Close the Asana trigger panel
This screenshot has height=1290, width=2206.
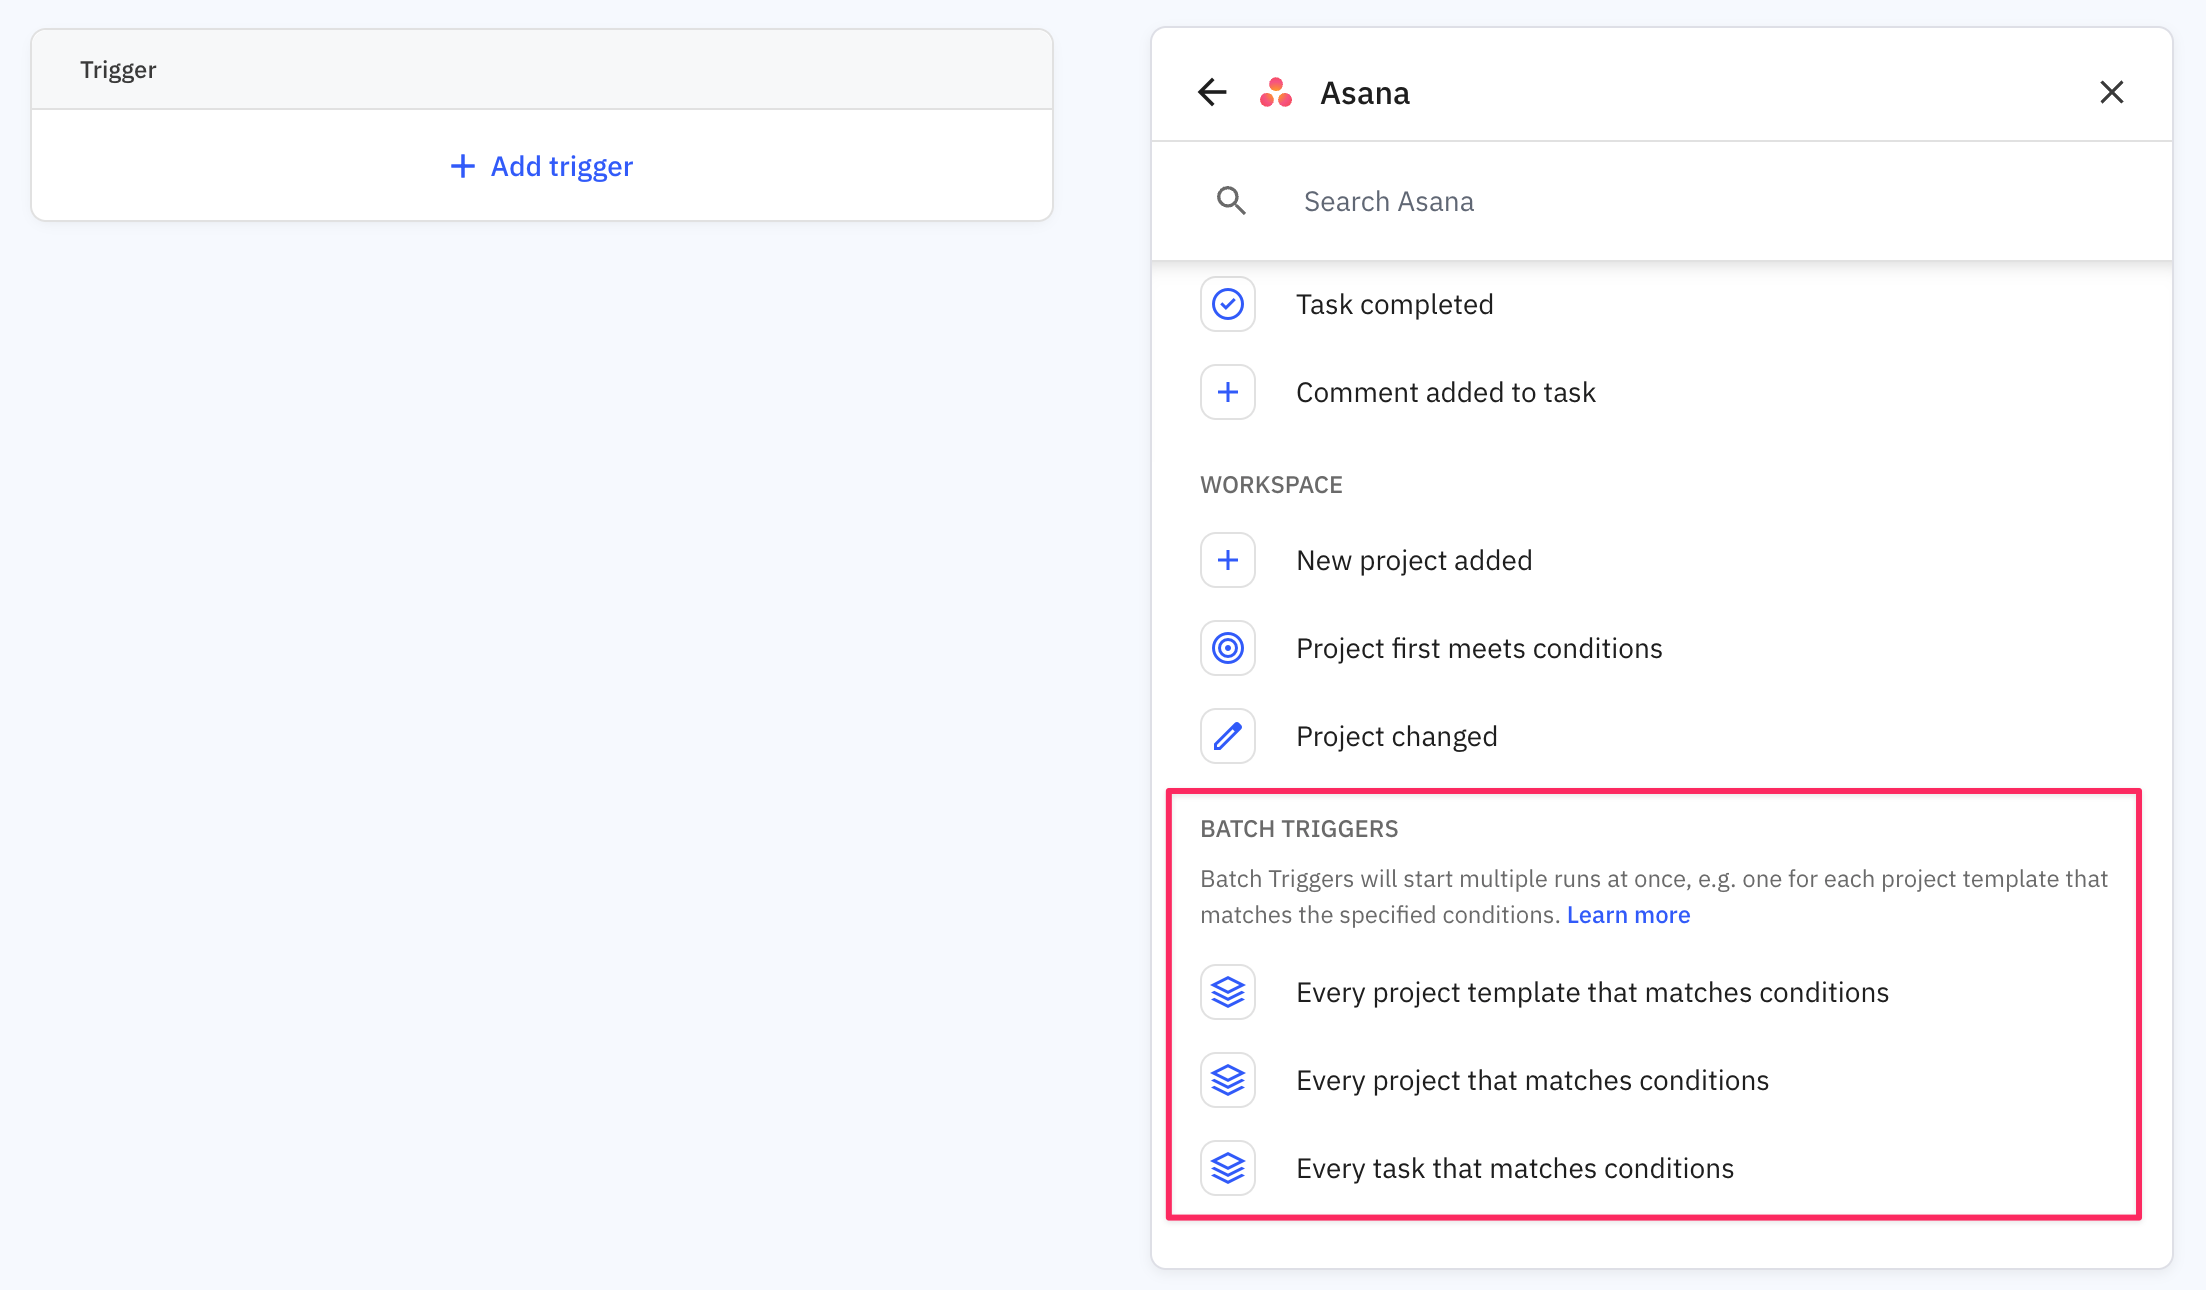point(2112,92)
